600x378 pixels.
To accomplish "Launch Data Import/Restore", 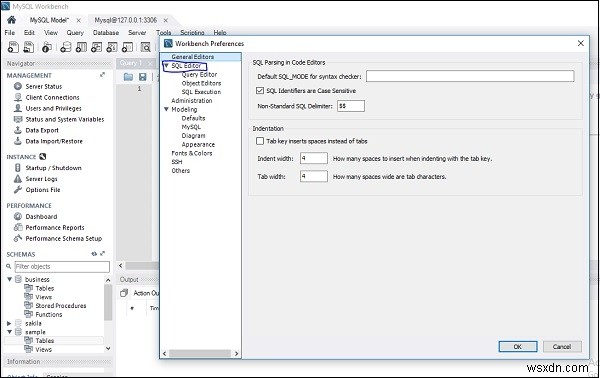I will (54, 141).
